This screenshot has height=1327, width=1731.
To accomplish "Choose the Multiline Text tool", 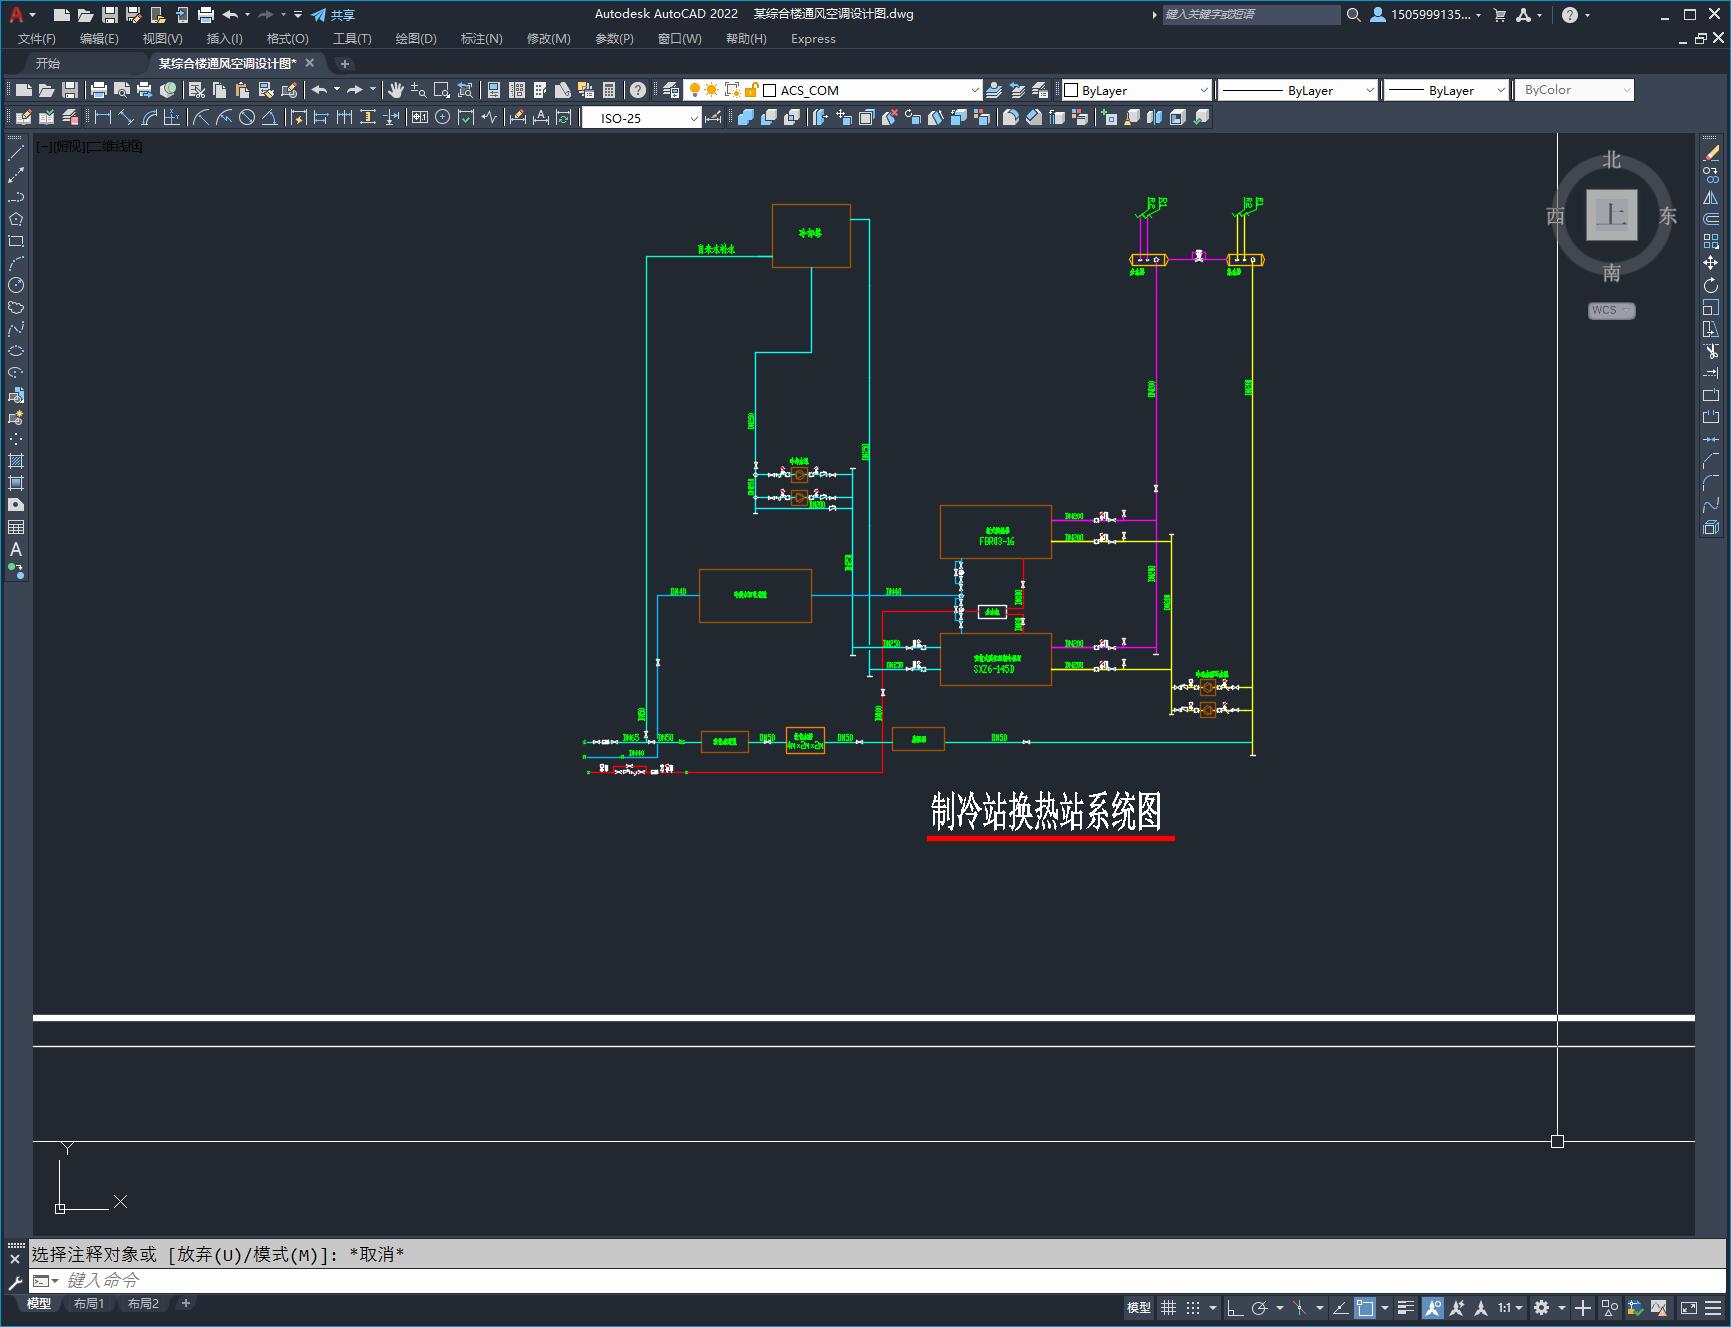I will pyautogui.click(x=16, y=549).
